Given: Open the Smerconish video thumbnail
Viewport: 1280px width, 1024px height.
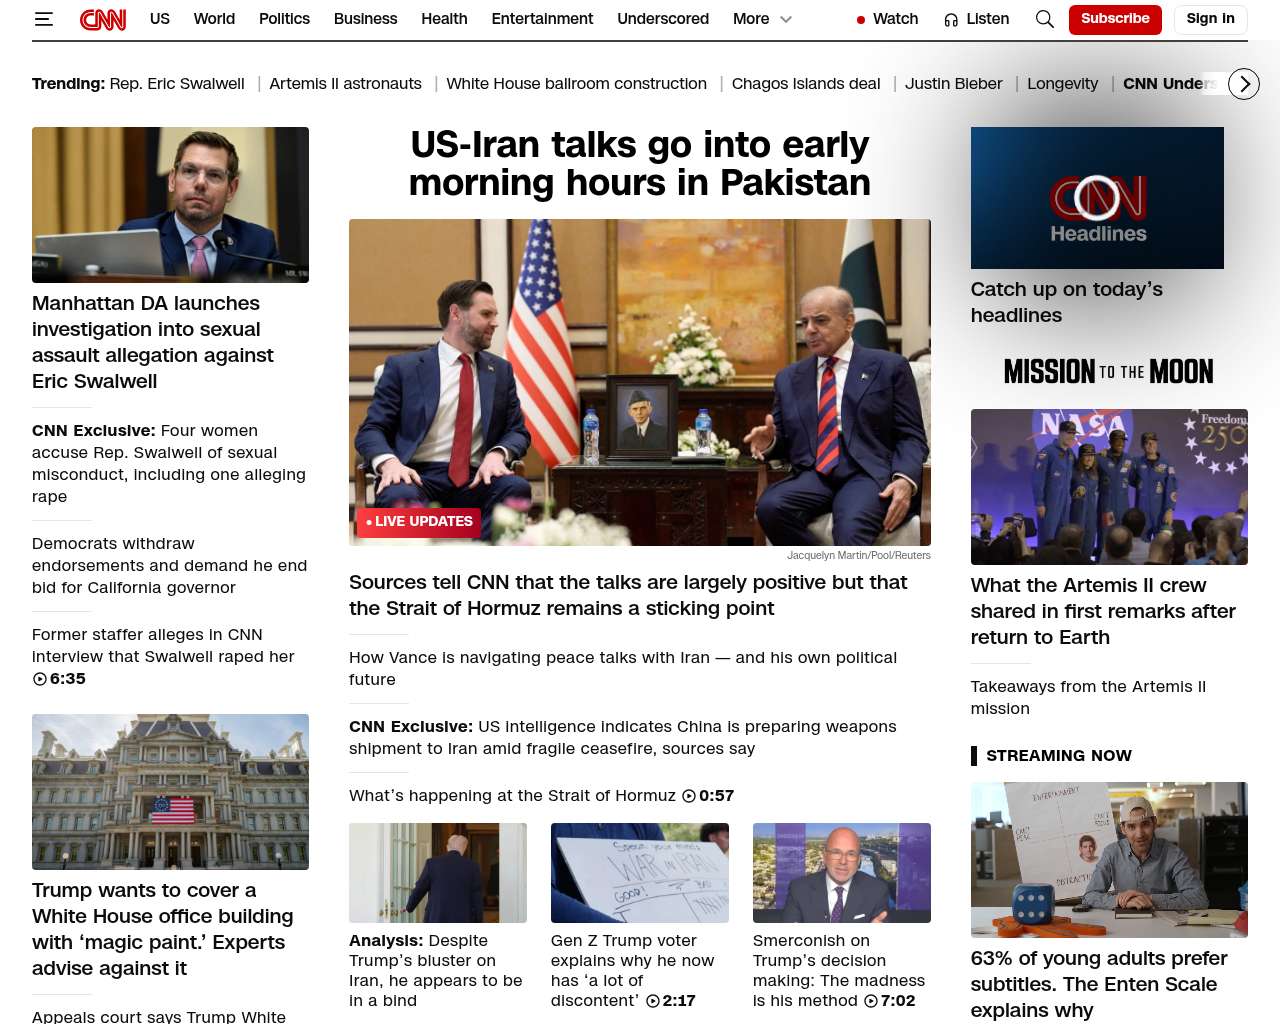Looking at the screenshot, I should (842, 873).
